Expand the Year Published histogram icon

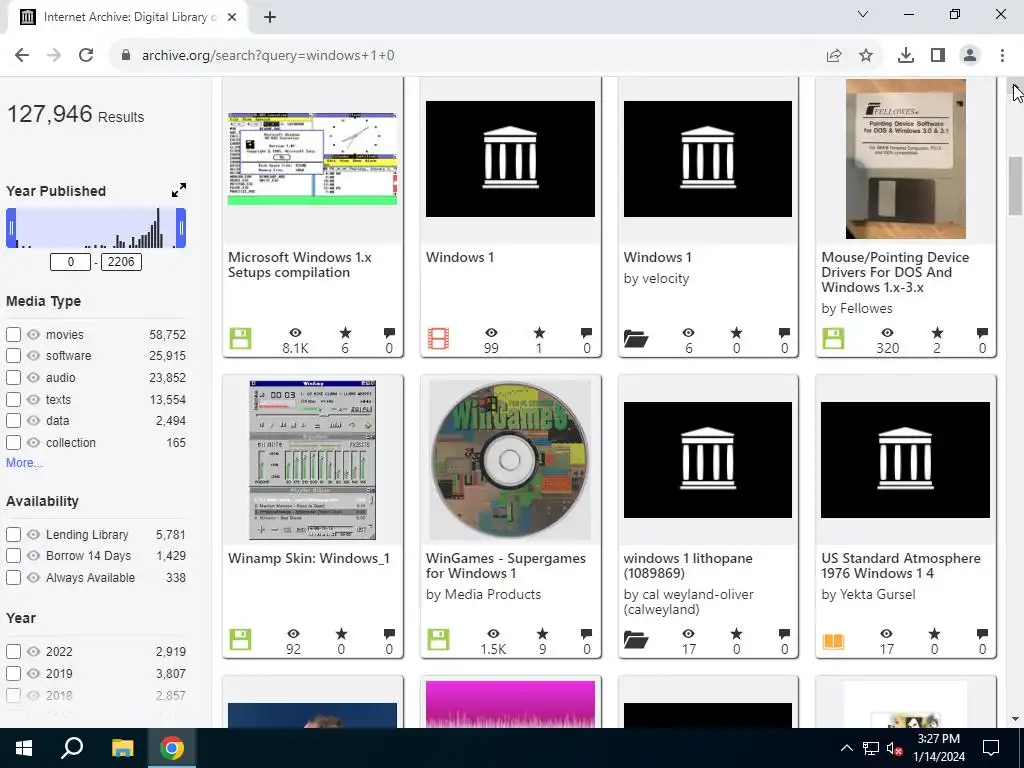click(x=178, y=190)
